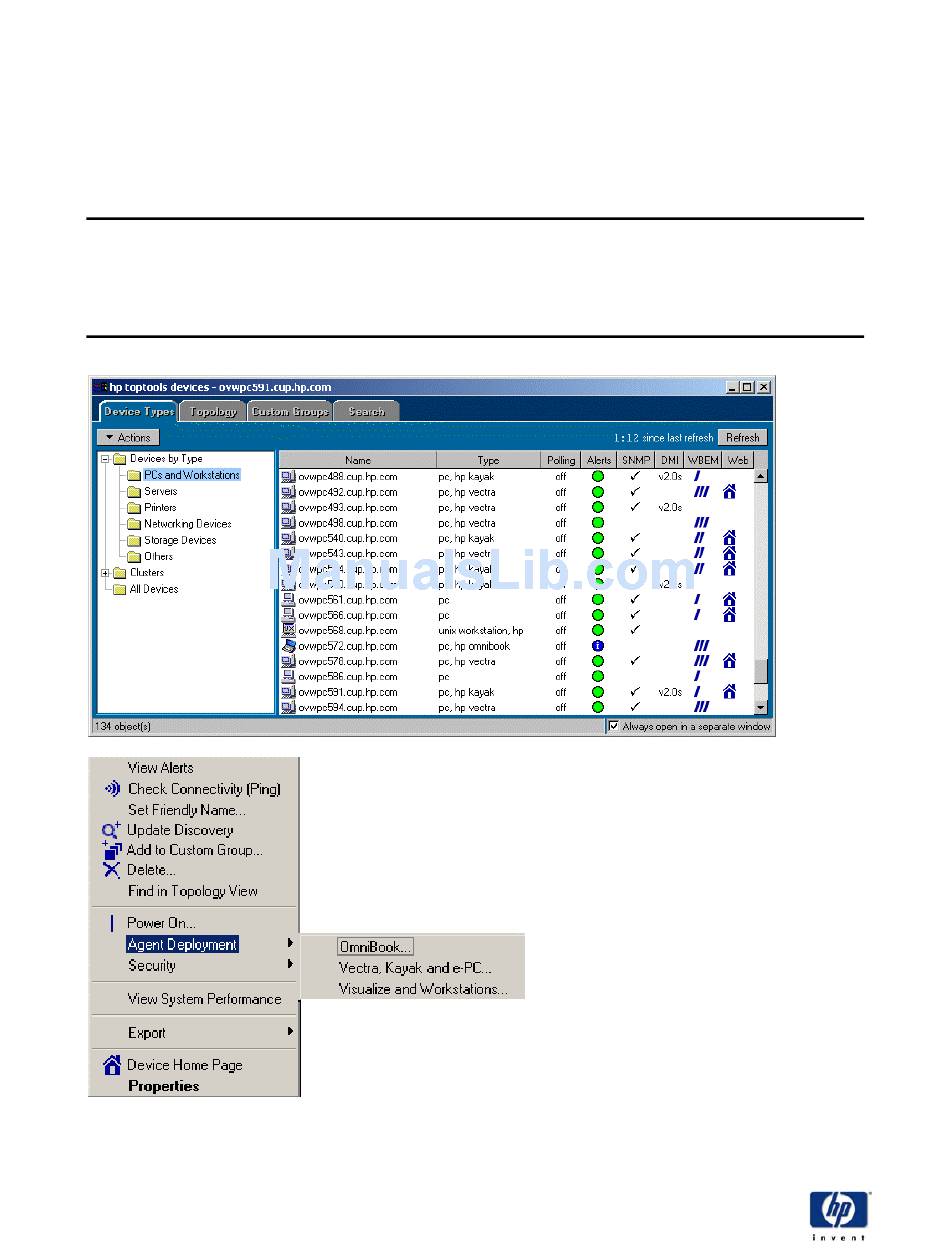Click green alert status of ovwpc488
Image resolution: width=950 pixels, height=1248 pixels.
point(598,477)
